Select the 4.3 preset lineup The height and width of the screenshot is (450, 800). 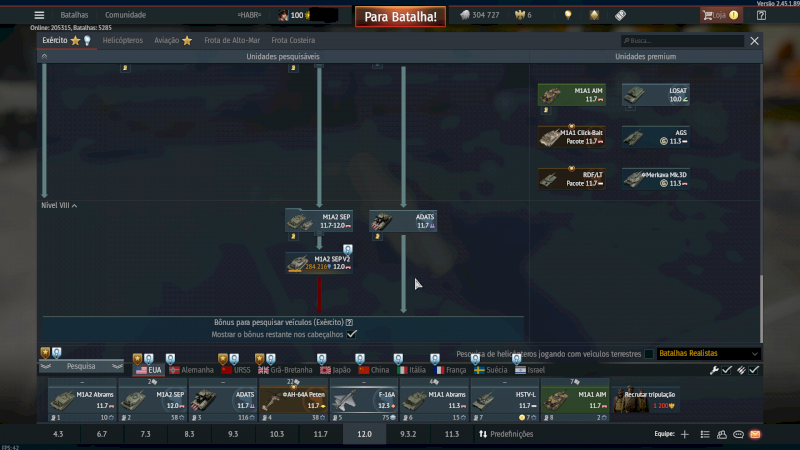click(58, 434)
